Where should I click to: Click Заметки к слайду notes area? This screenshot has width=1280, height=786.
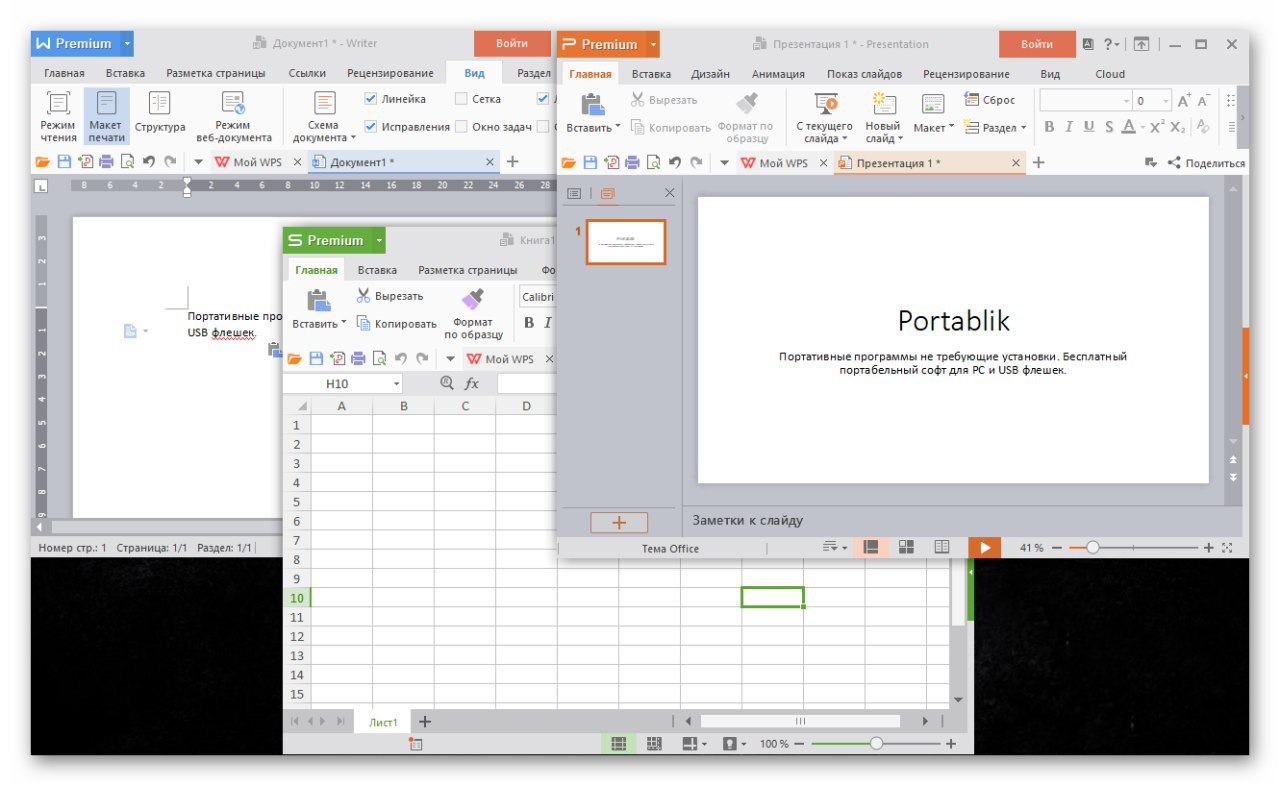point(748,520)
